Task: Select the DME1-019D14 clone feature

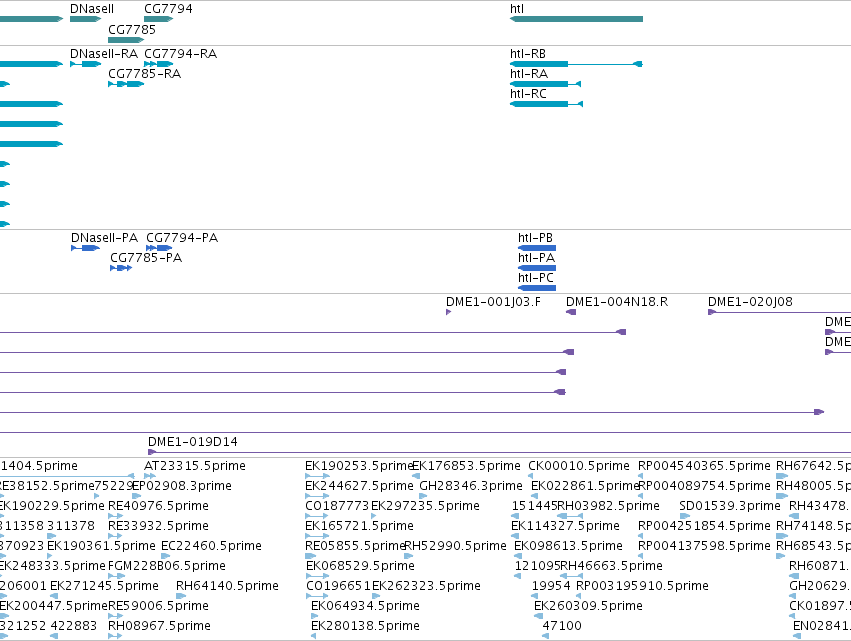Action: pos(499,452)
